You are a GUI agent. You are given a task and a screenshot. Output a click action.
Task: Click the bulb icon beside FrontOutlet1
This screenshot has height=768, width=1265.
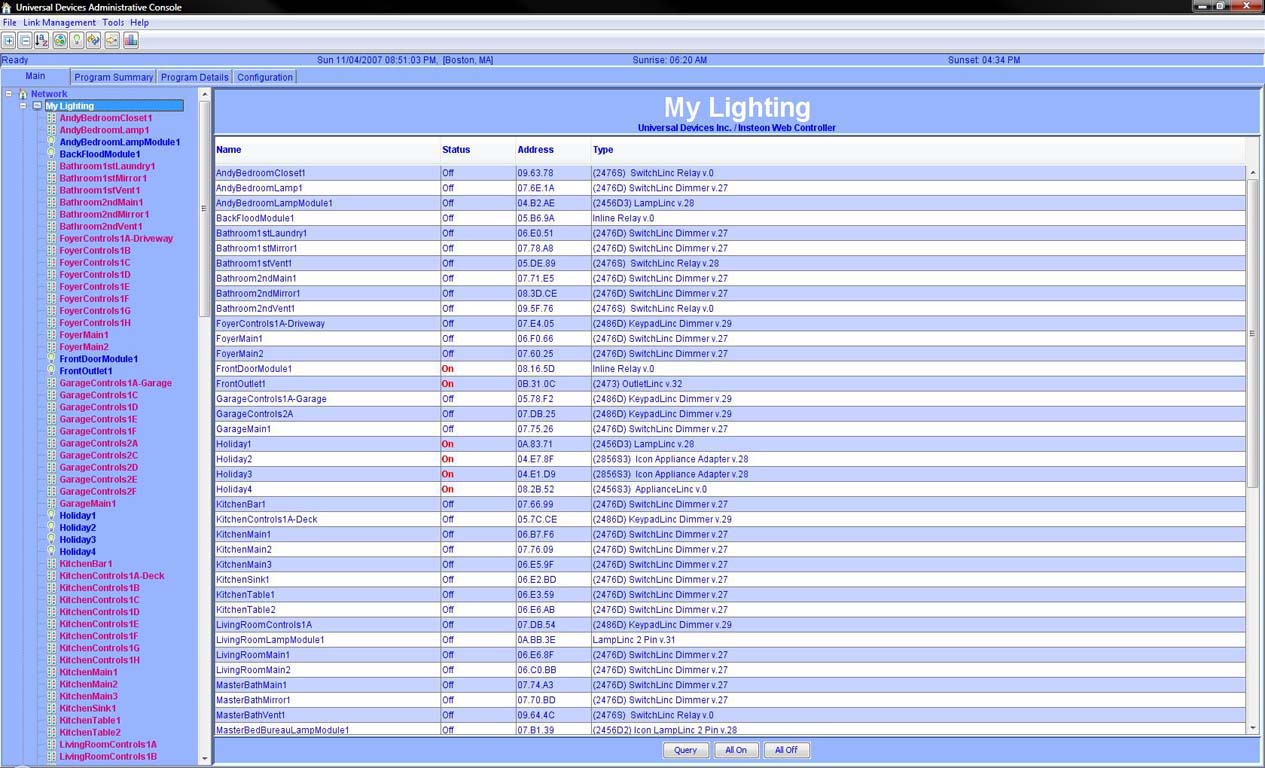[52, 371]
